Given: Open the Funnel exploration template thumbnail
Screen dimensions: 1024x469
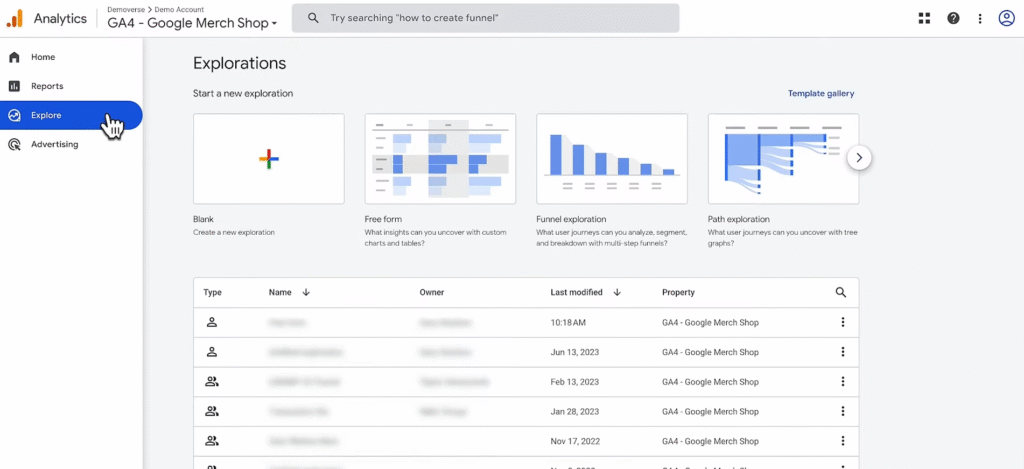Looking at the screenshot, I should [x=612, y=159].
